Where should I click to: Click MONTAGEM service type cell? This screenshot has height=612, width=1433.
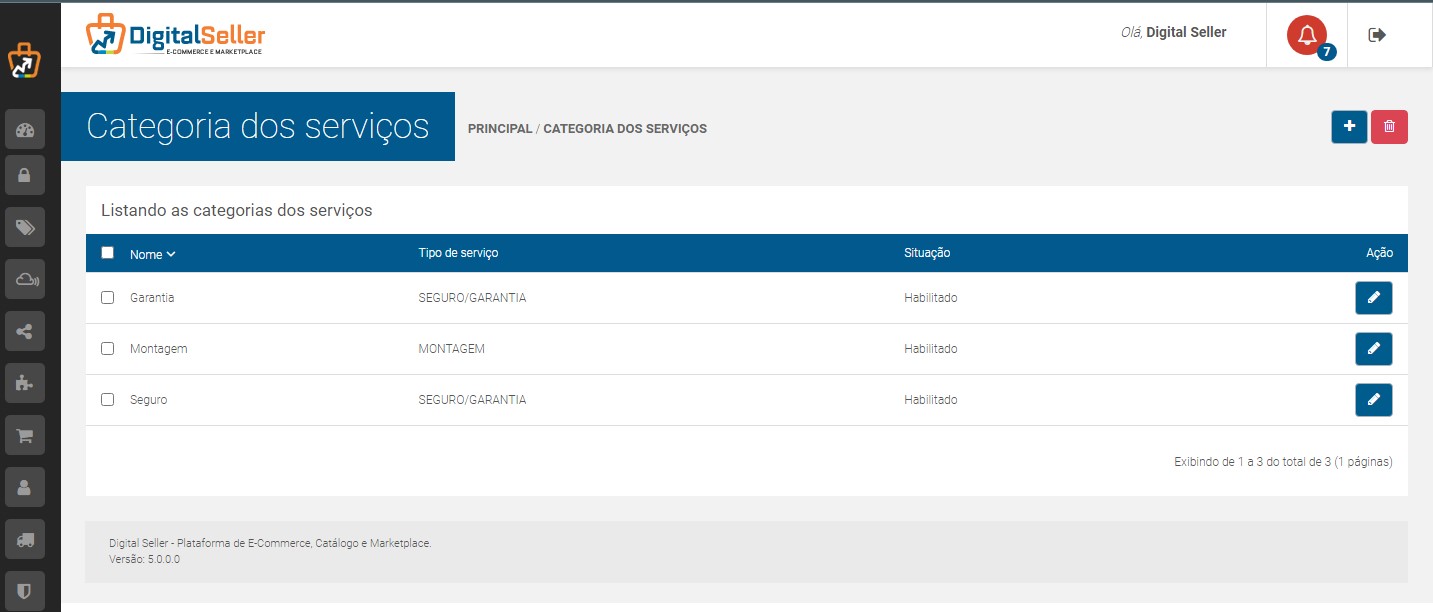coord(451,349)
